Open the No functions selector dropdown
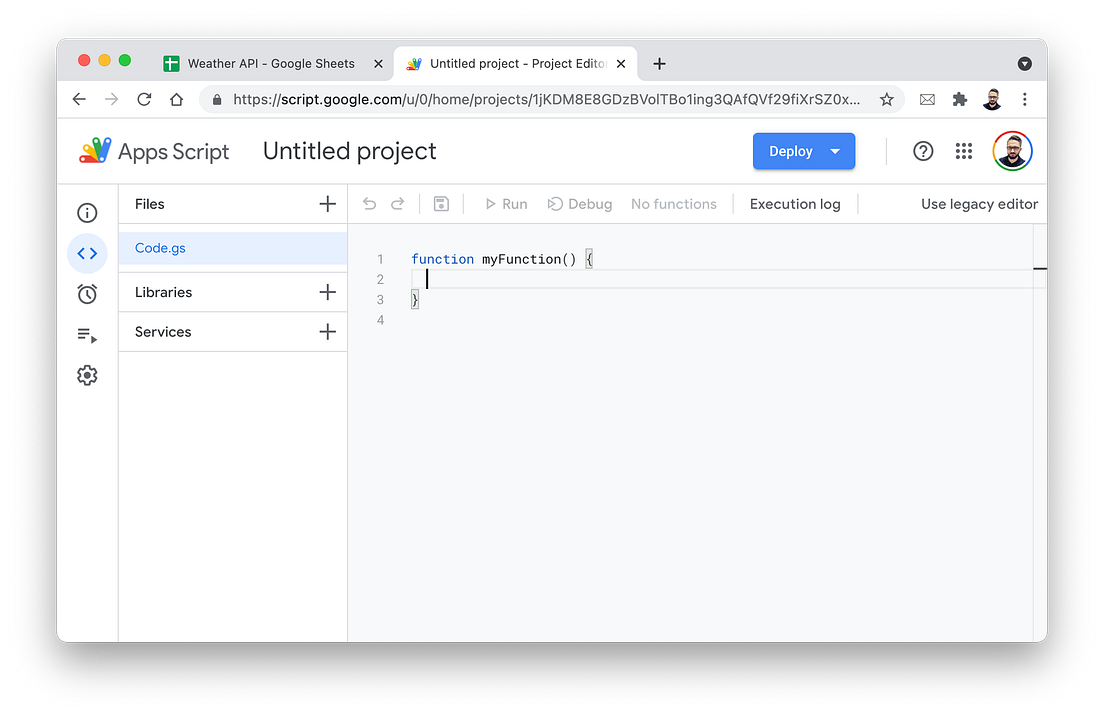The height and width of the screenshot is (717, 1104). [673, 204]
